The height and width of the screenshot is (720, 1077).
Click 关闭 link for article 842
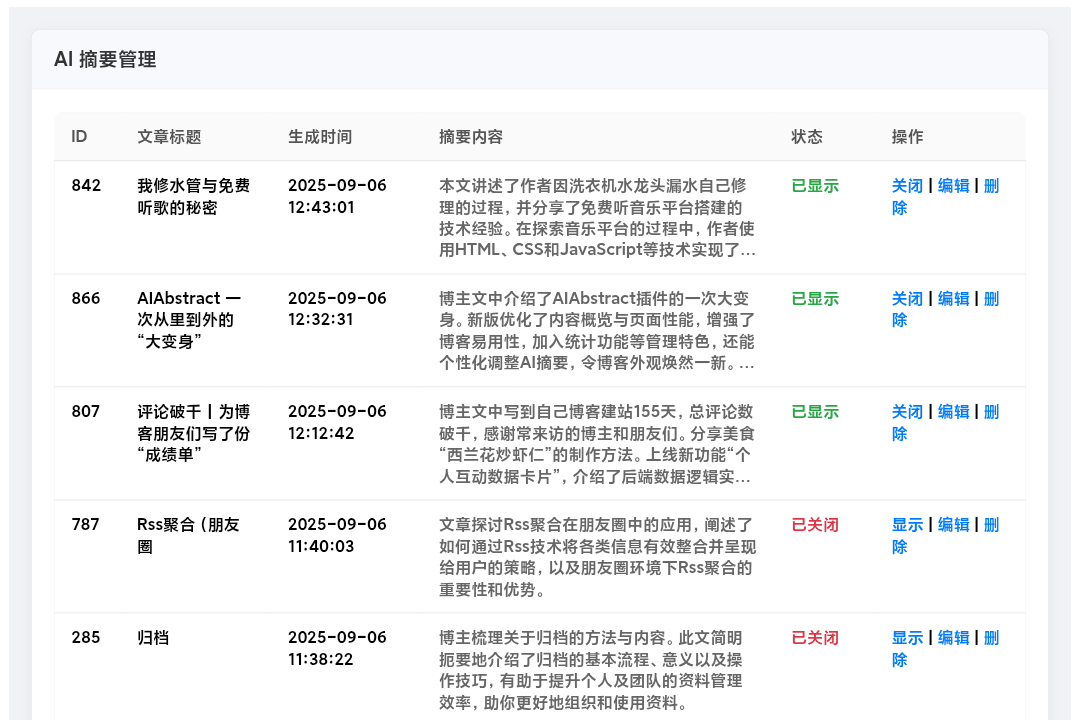pos(907,186)
